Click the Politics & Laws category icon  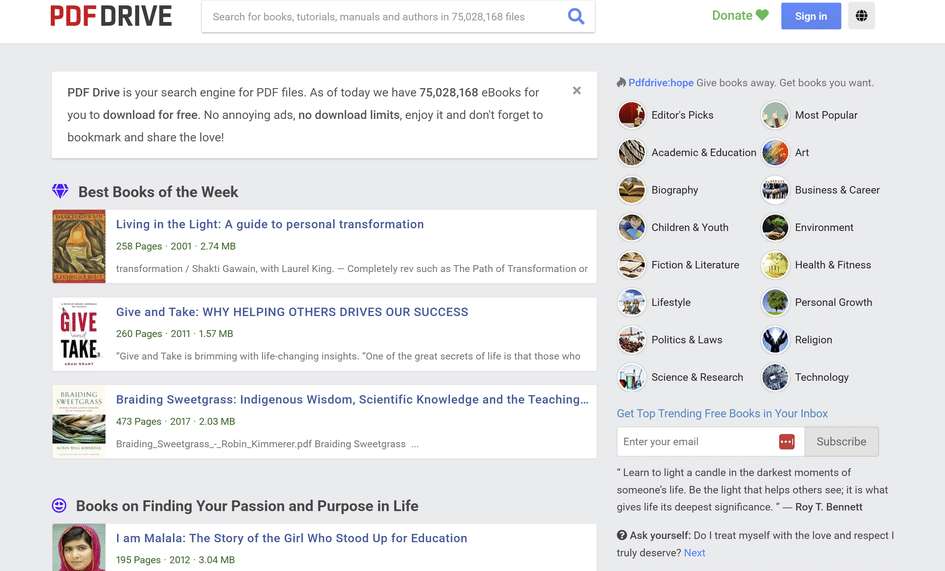tap(632, 339)
